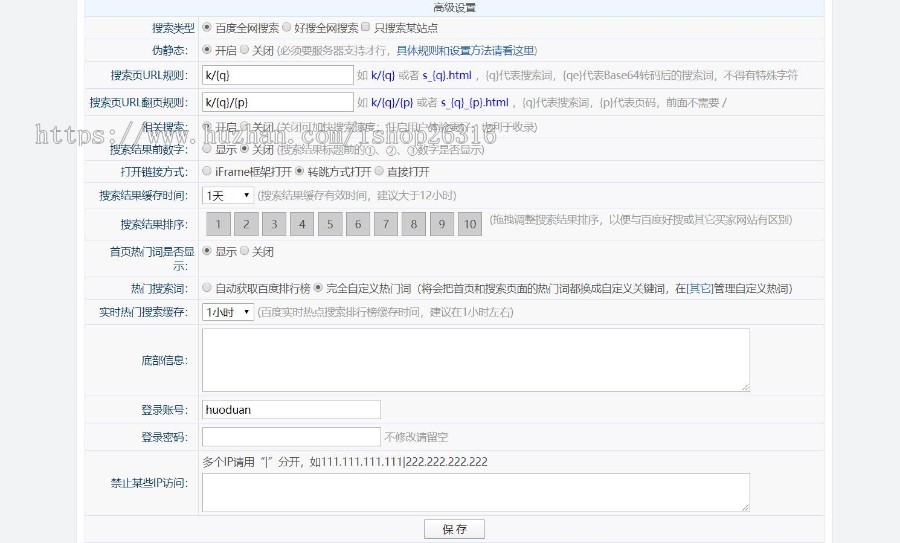Tick the 只搜索某站点 checkbox

pyautogui.click(x=366, y=27)
